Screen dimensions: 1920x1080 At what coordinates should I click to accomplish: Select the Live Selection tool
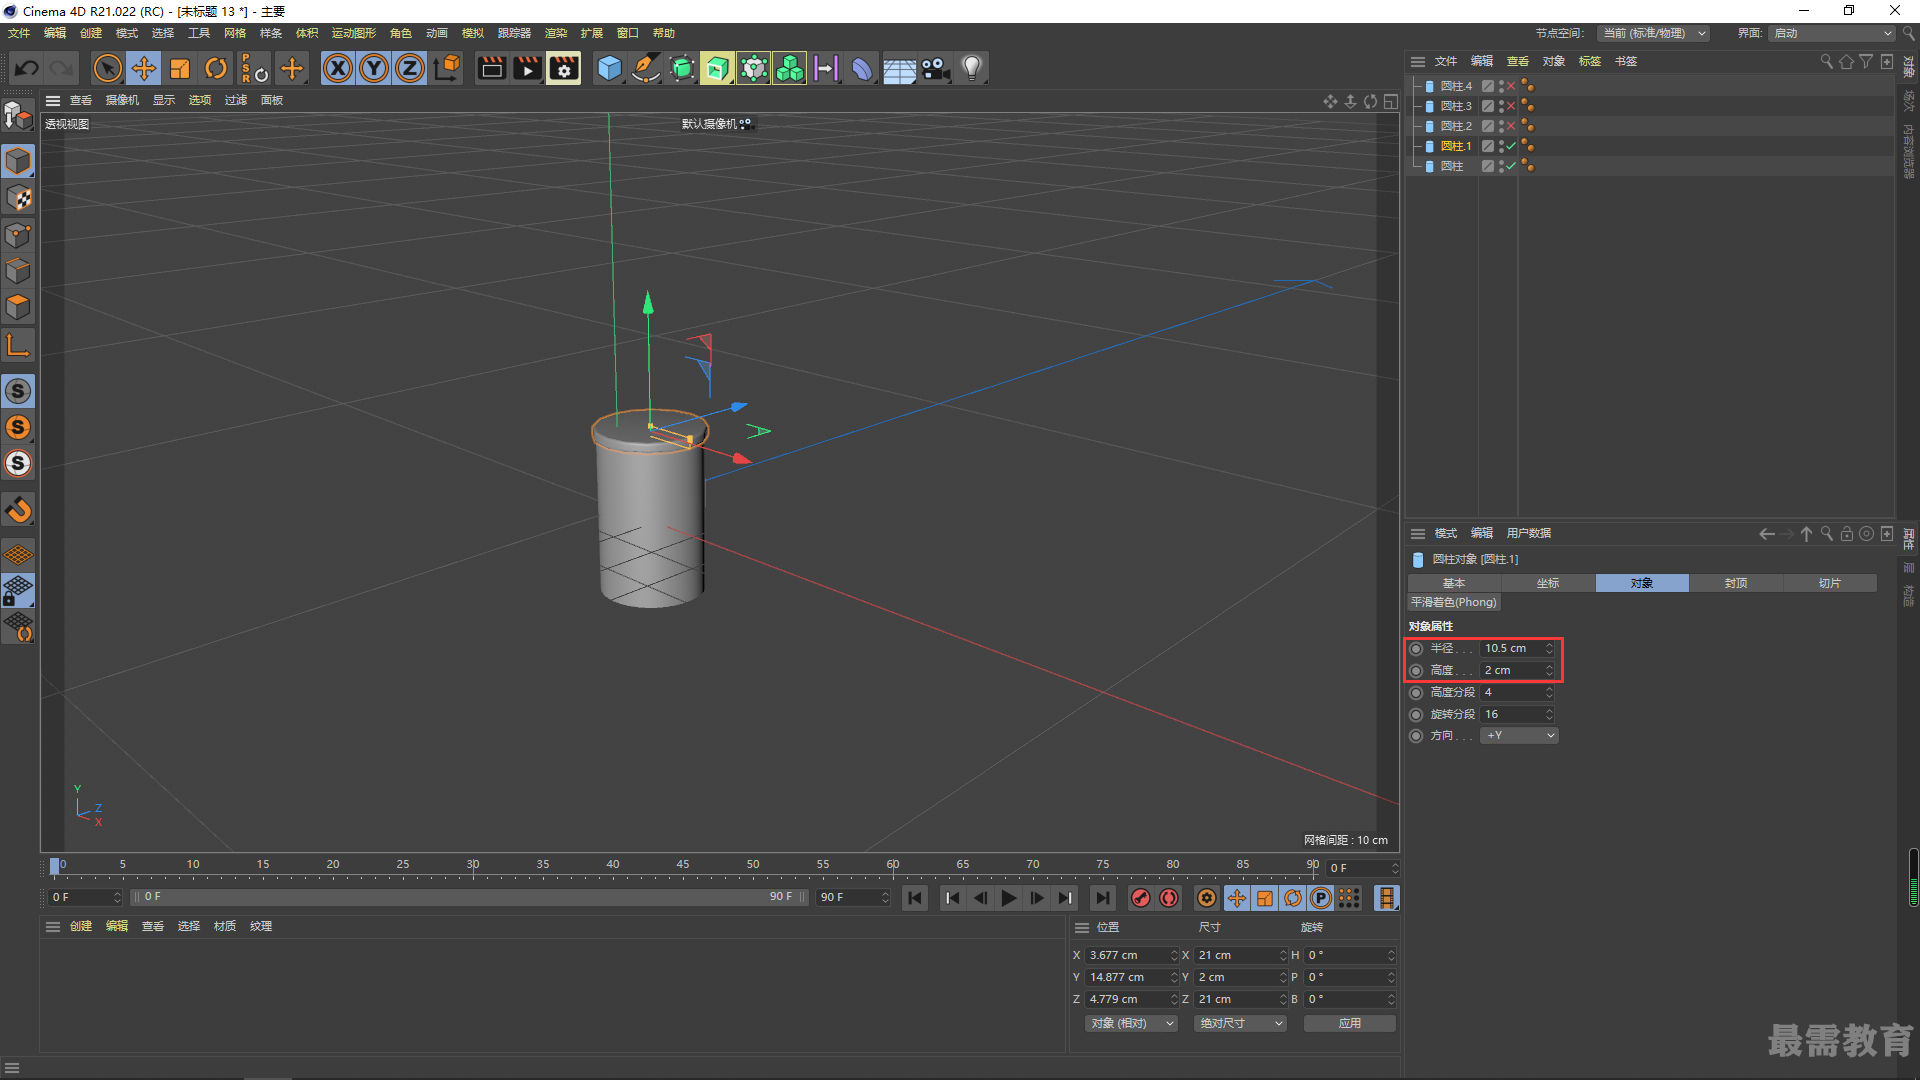tap(107, 68)
